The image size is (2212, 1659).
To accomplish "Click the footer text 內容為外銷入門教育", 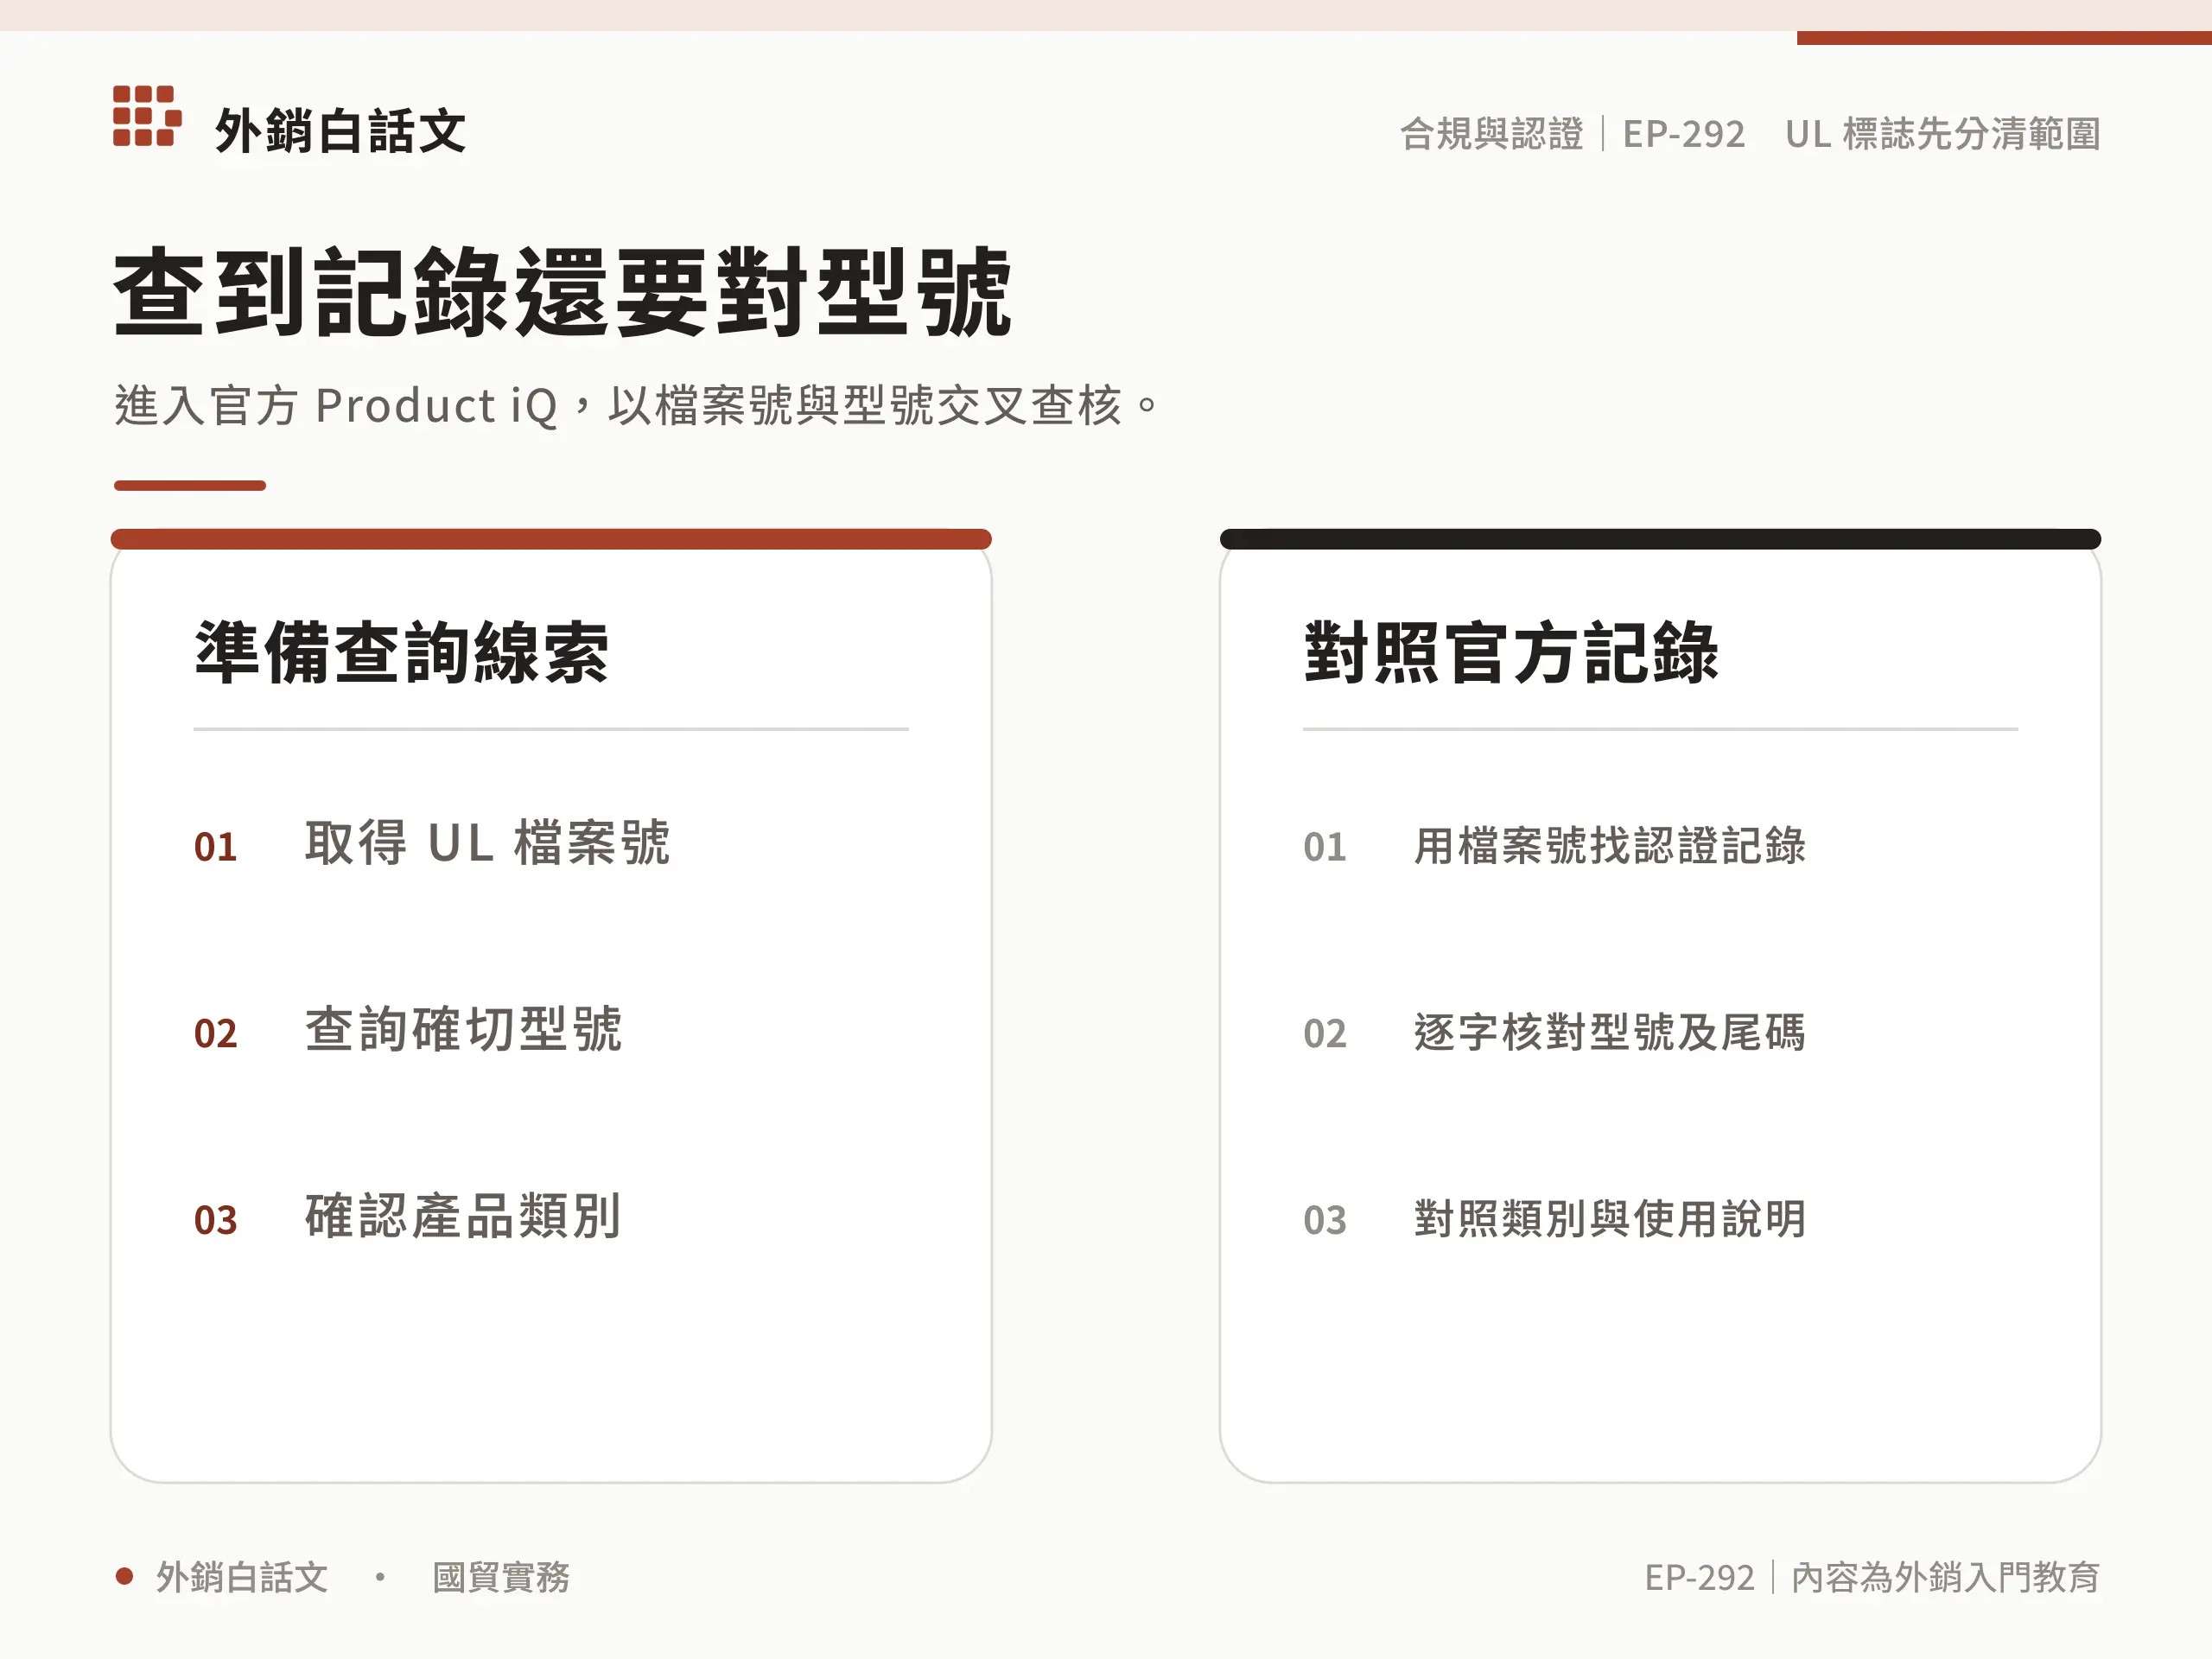I will 1945,1577.
